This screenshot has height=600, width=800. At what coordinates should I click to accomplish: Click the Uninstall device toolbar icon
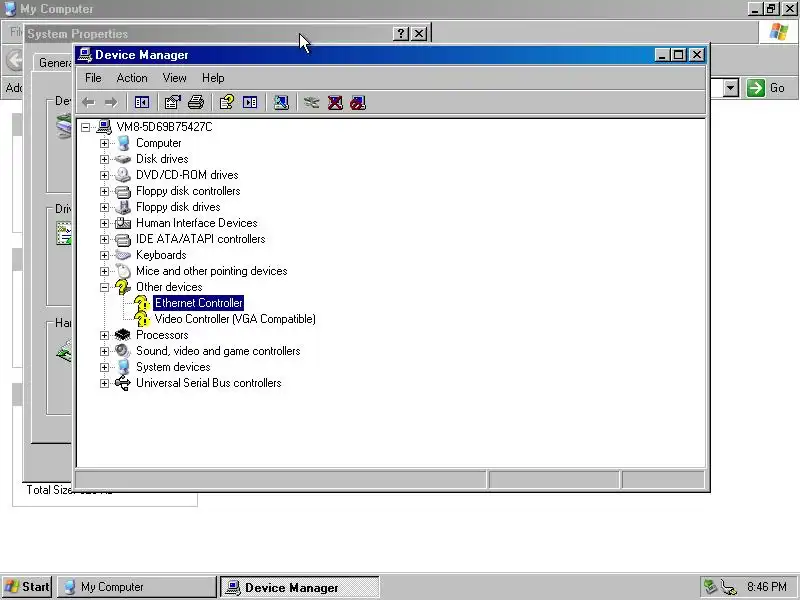tap(335, 103)
